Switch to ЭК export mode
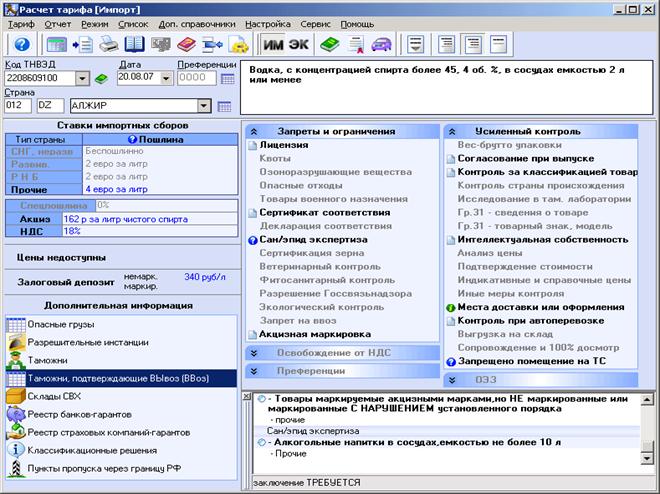The image size is (660, 494). [x=298, y=44]
